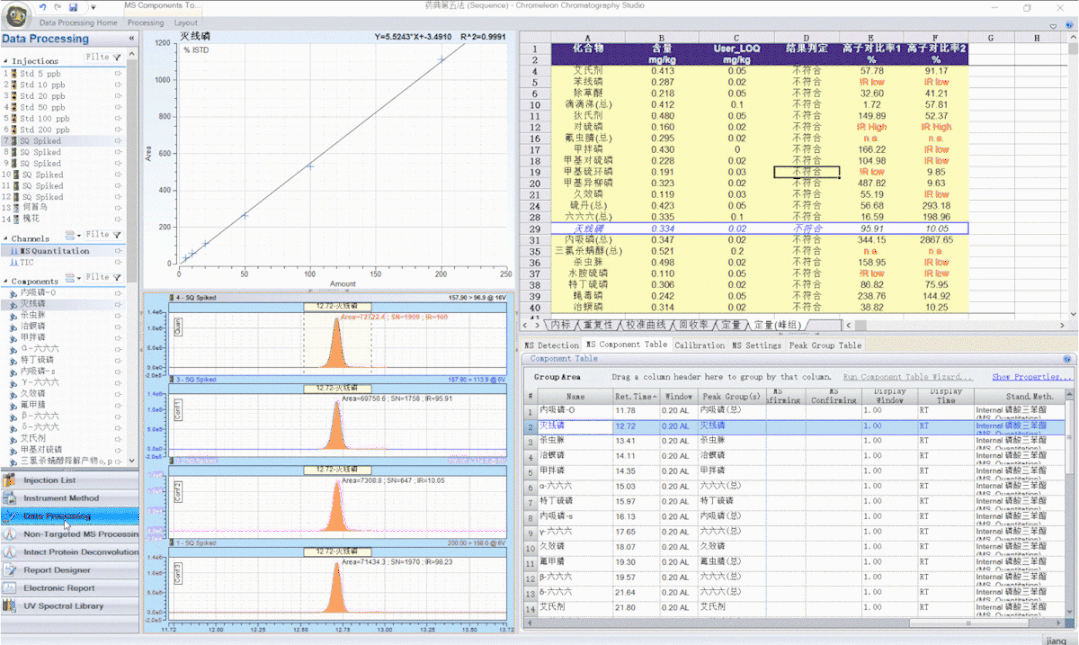Open the UV Spectral Library icon
This screenshot has height=645, width=1079.
pos(11,606)
